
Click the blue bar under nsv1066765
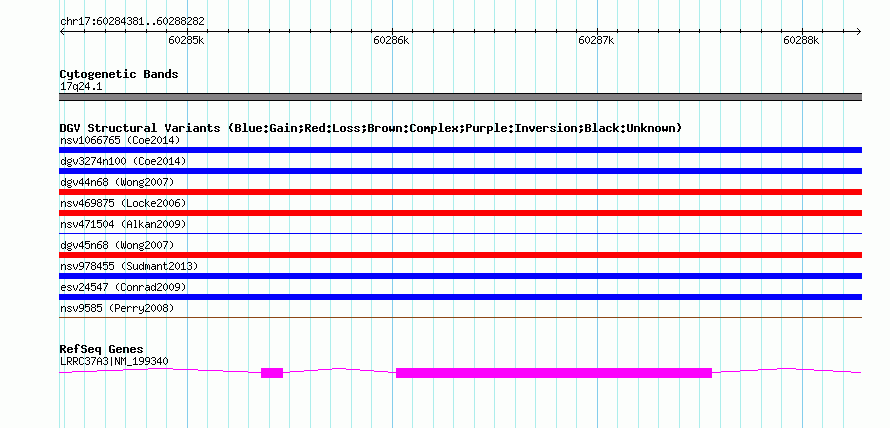coord(460,150)
